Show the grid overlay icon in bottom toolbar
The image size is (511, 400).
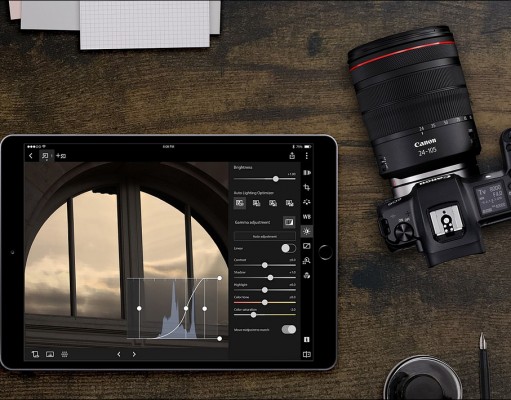tap(64, 354)
